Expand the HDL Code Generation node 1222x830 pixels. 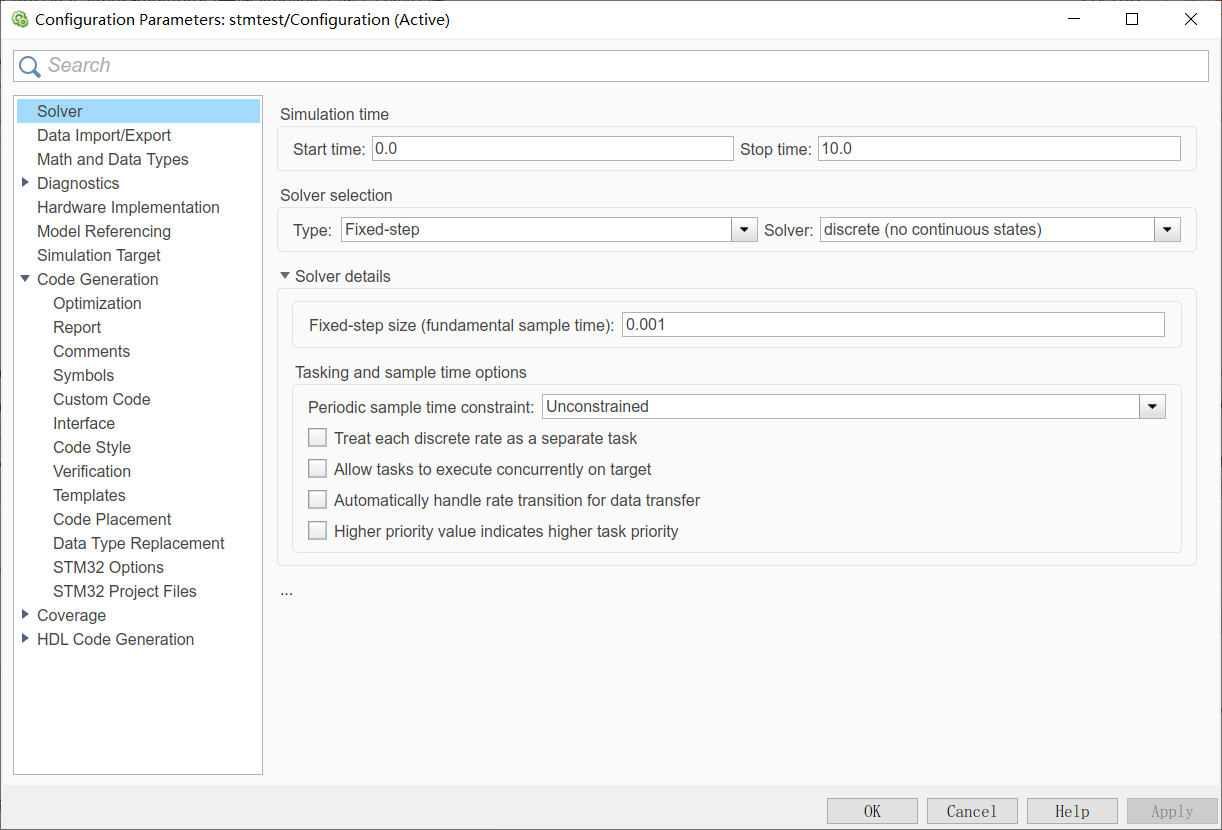(x=25, y=639)
